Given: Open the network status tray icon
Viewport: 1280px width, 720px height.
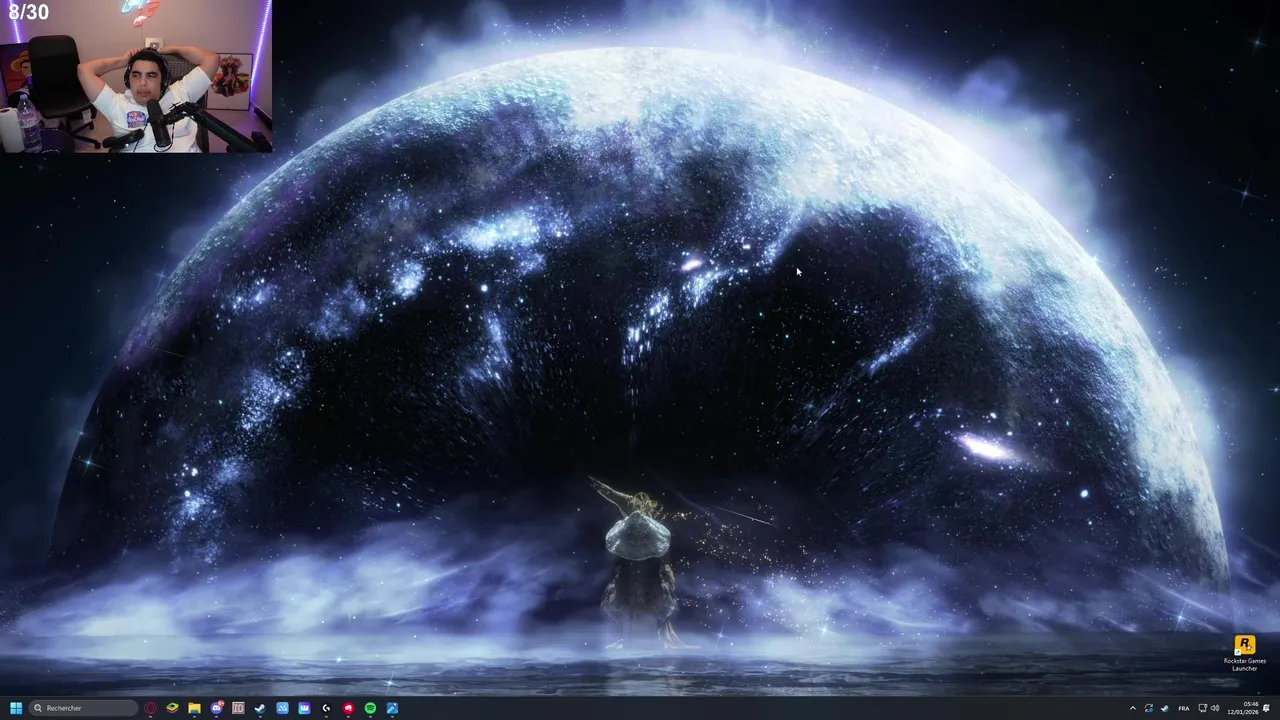Looking at the screenshot, I should click(1202, 708).
